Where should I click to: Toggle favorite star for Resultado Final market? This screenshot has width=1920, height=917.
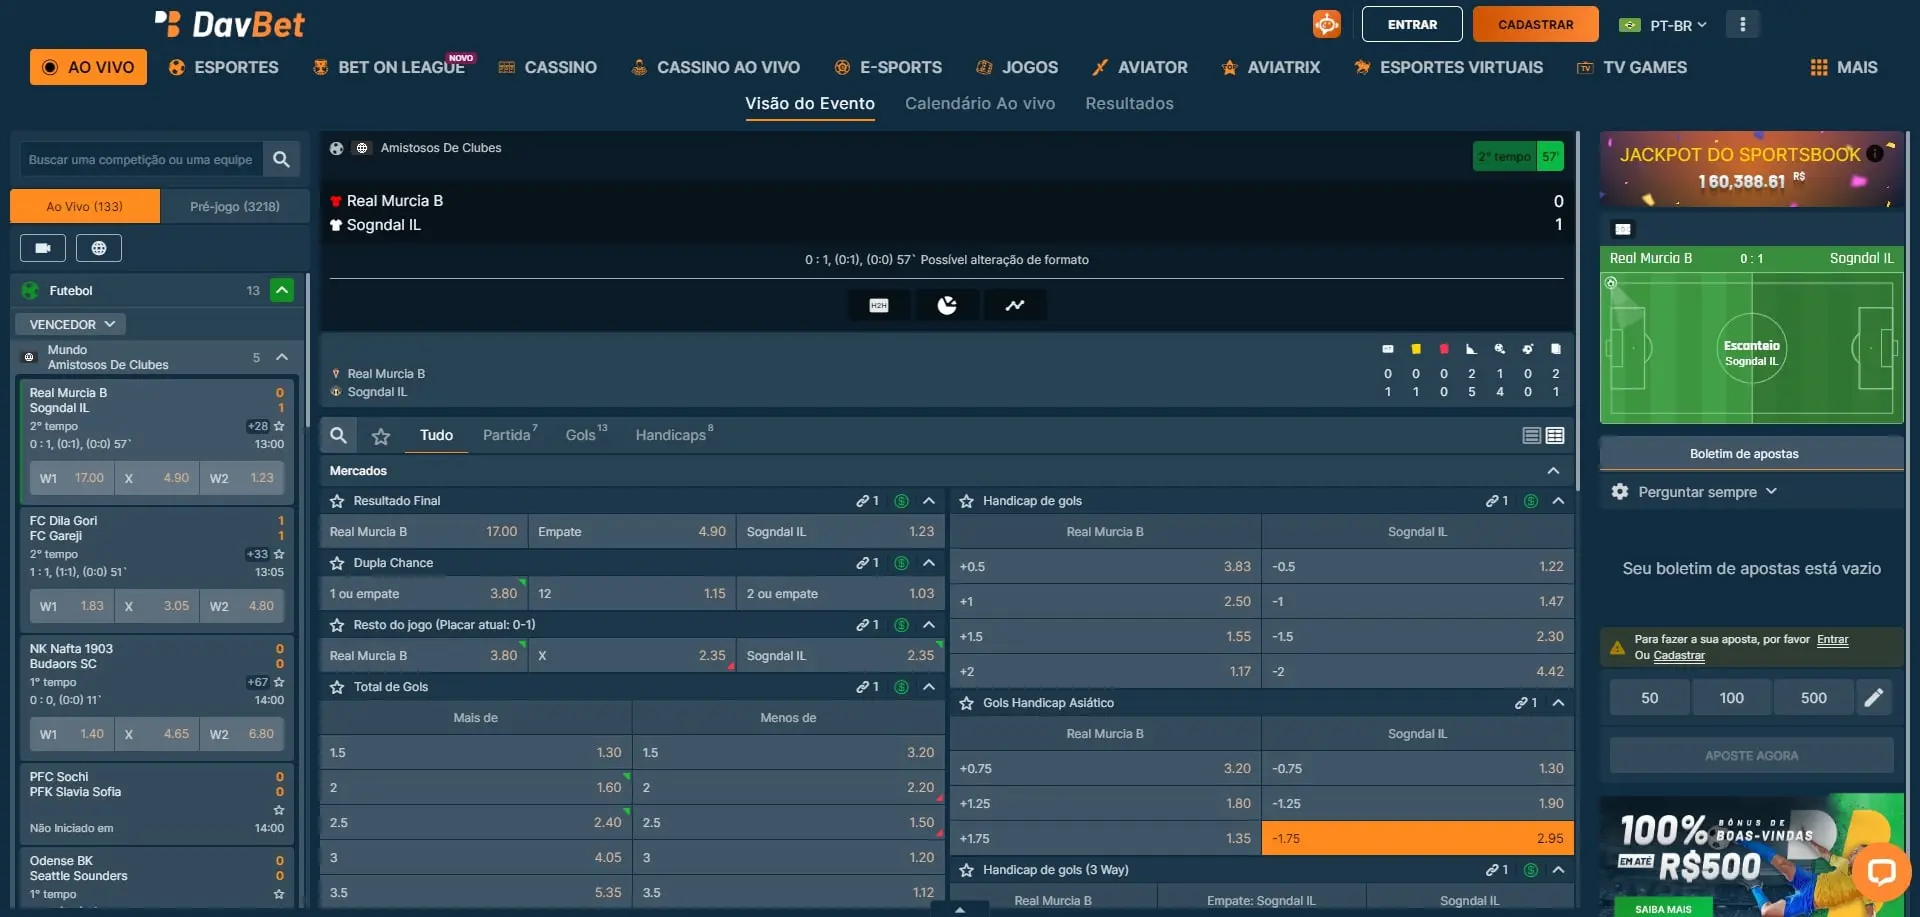coord(337,501)
